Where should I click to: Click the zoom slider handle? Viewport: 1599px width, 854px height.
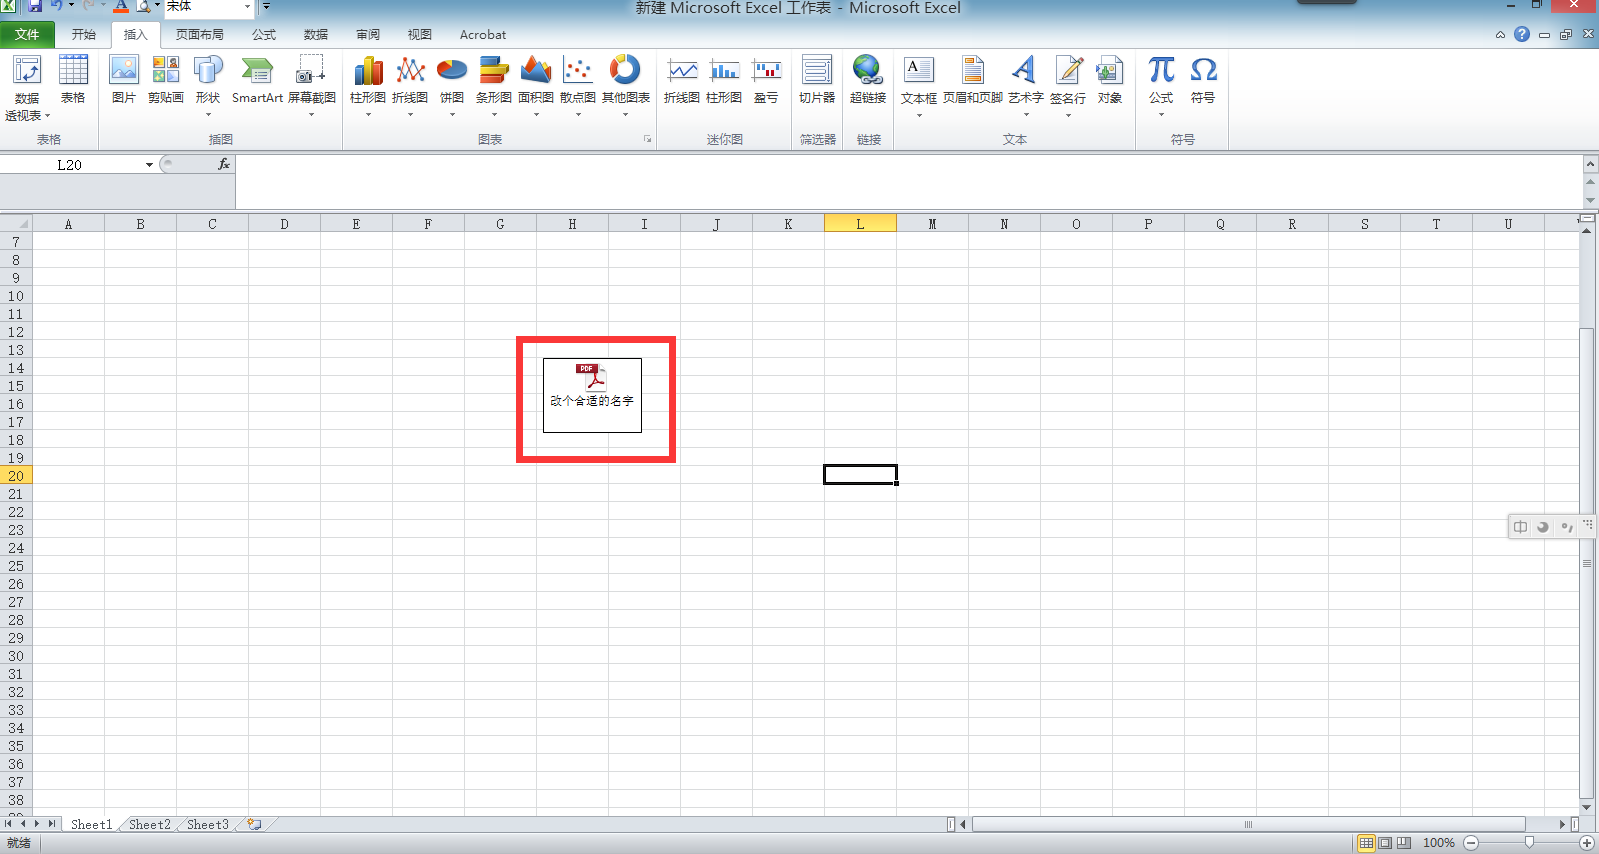[x=1529, y=843]
